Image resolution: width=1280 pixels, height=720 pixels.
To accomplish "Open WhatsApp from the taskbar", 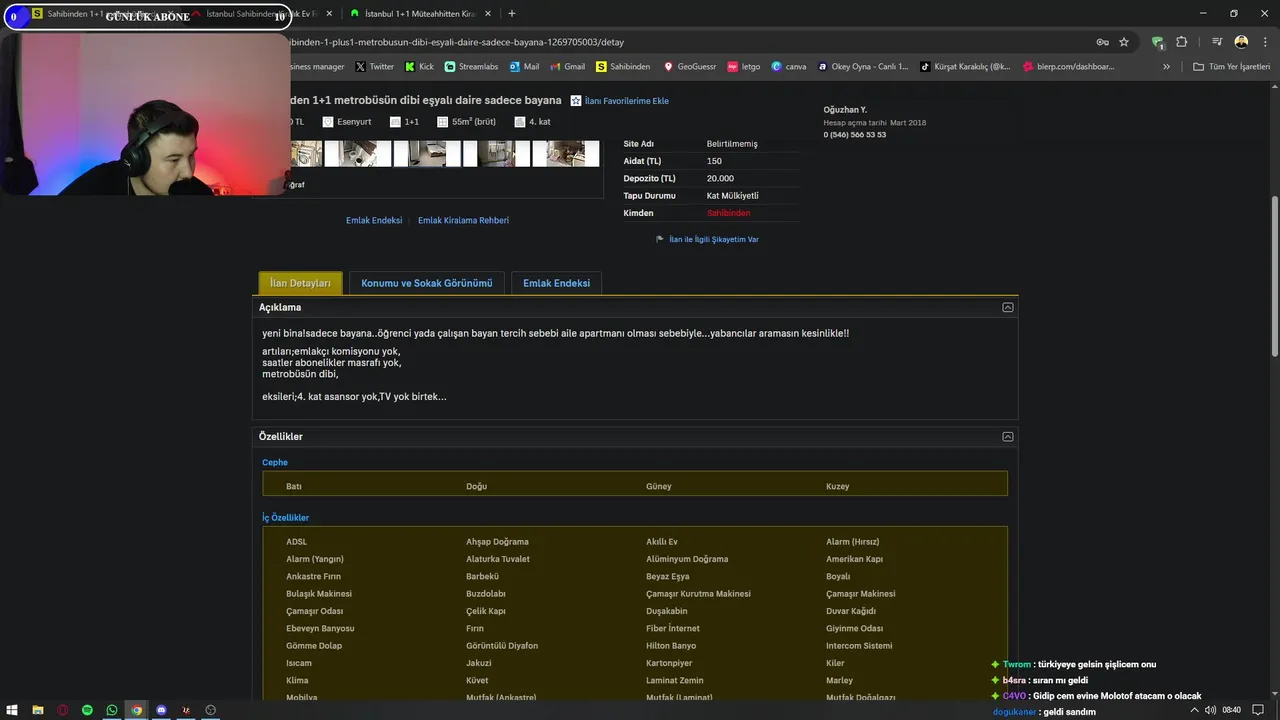I will pyautogui.click(x=112, y=710).
